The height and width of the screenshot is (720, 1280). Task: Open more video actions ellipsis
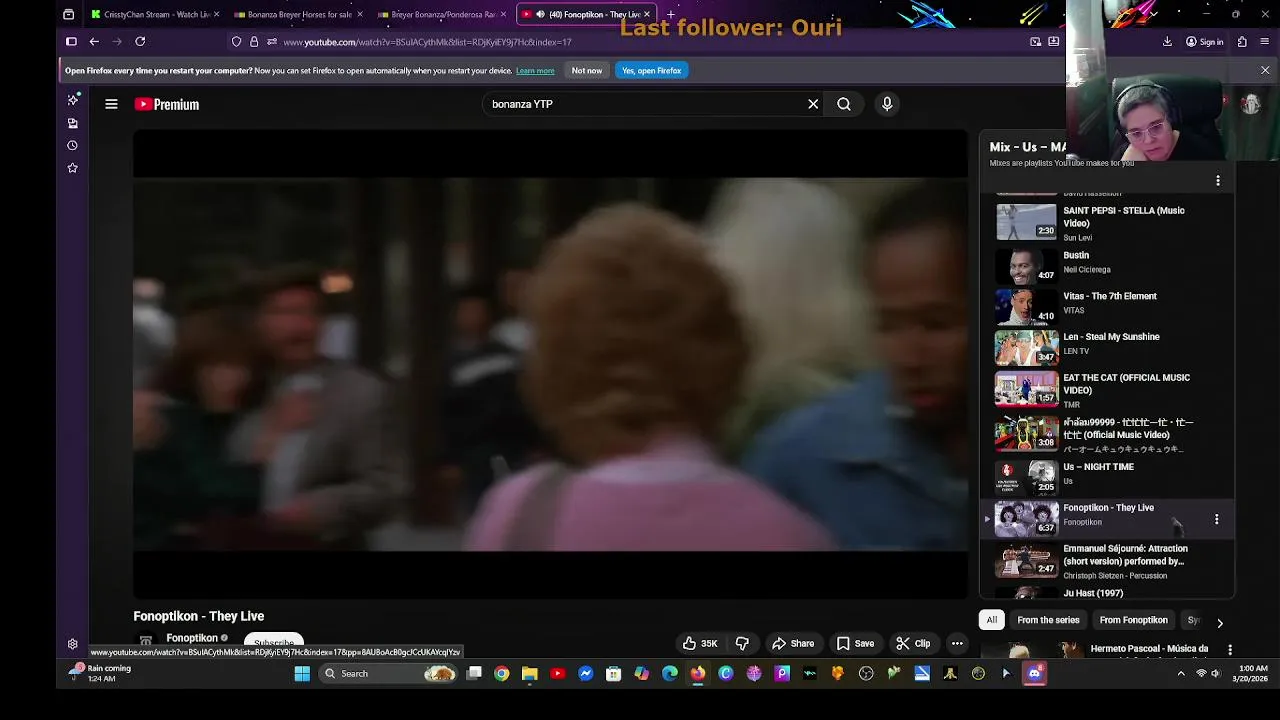coord(957,644)
